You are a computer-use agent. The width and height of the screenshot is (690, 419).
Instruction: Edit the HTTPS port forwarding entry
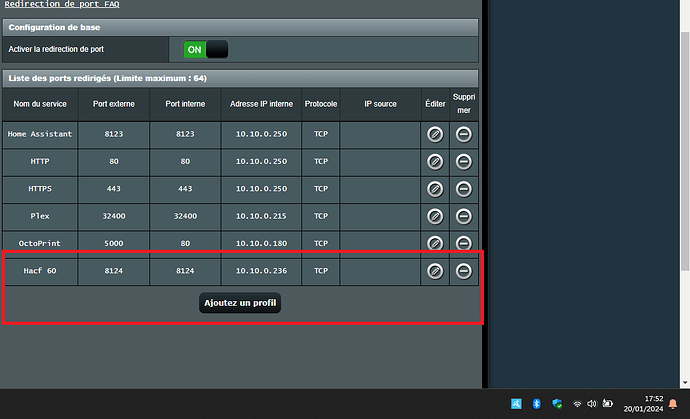click(435, 189)
